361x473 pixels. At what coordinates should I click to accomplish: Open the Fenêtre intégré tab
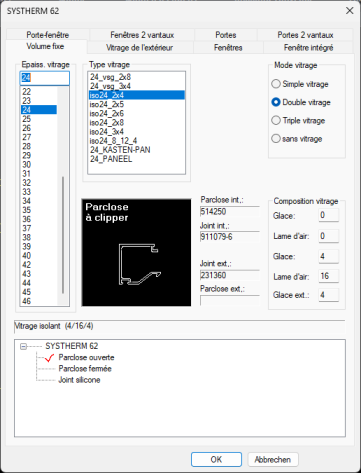click(308, 48)
